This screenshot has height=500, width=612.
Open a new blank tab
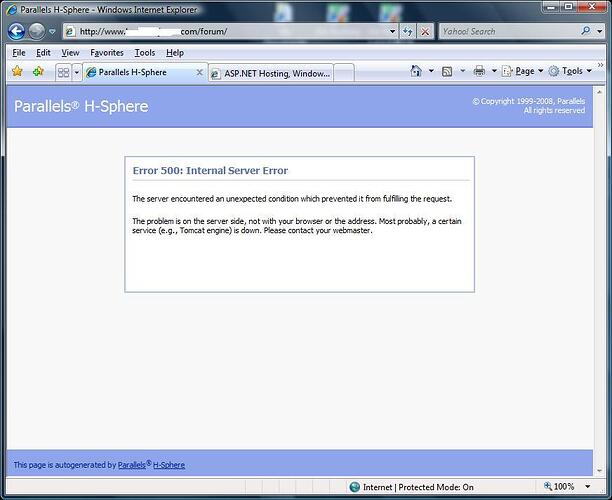tap(344, 73)
